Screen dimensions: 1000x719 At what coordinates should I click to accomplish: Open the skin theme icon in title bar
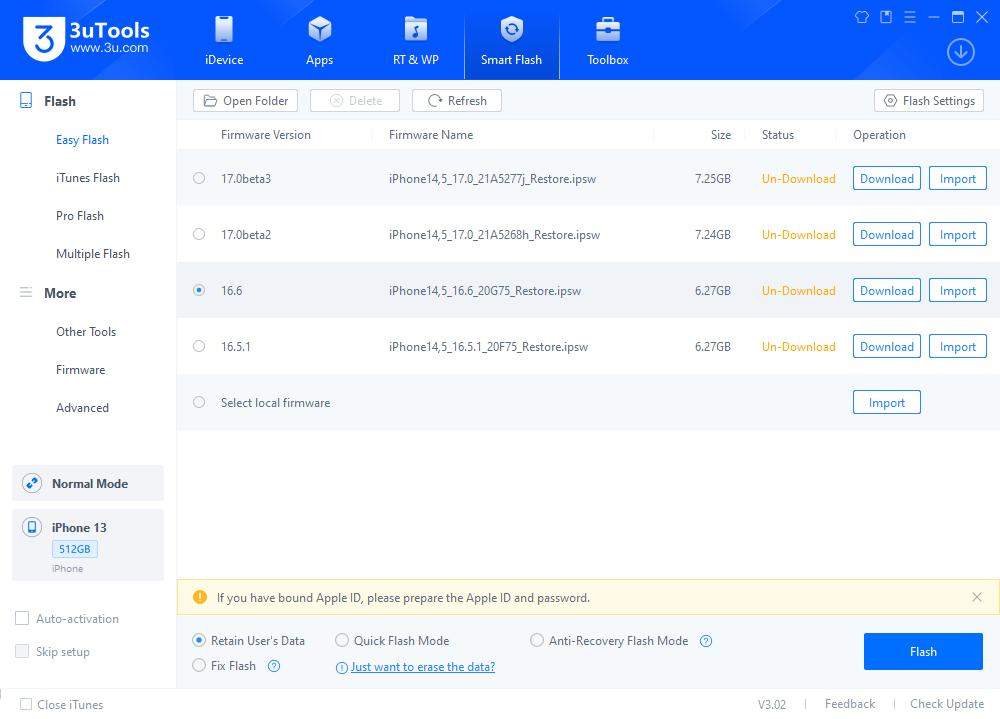862,17
